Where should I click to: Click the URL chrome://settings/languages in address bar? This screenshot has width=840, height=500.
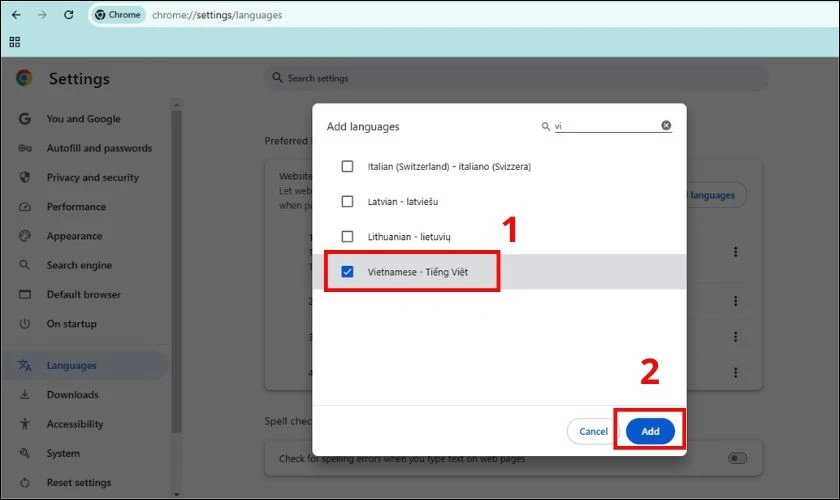tap(217, 15)
